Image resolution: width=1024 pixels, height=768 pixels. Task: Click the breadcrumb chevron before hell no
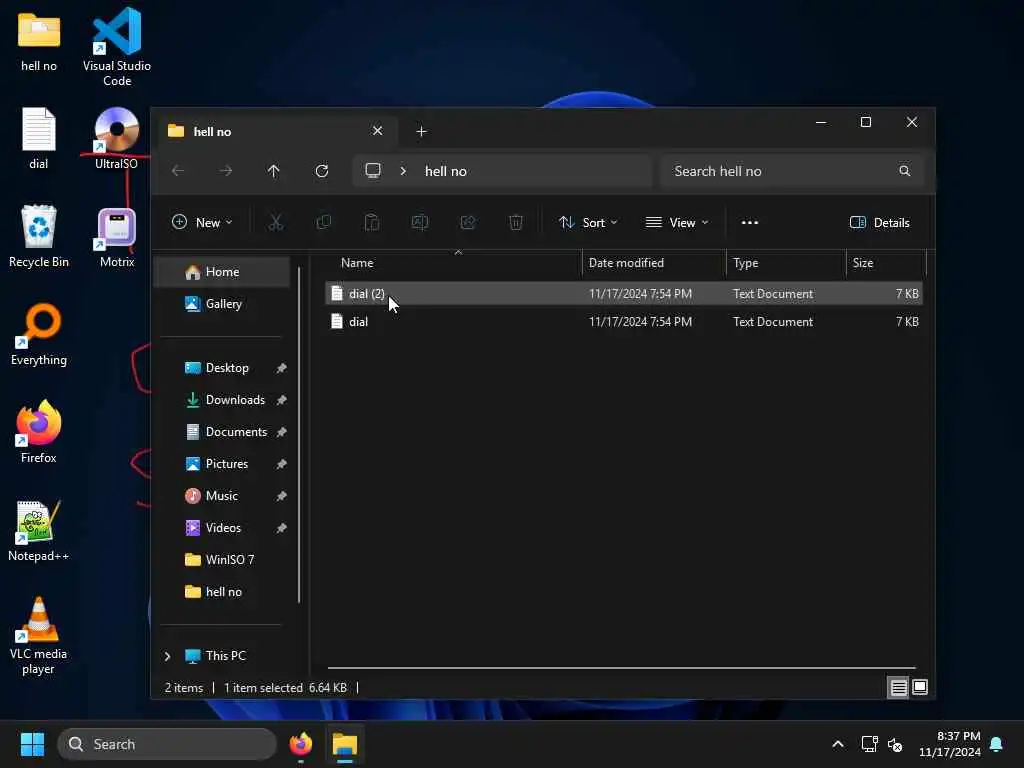[x=403, y=171]
